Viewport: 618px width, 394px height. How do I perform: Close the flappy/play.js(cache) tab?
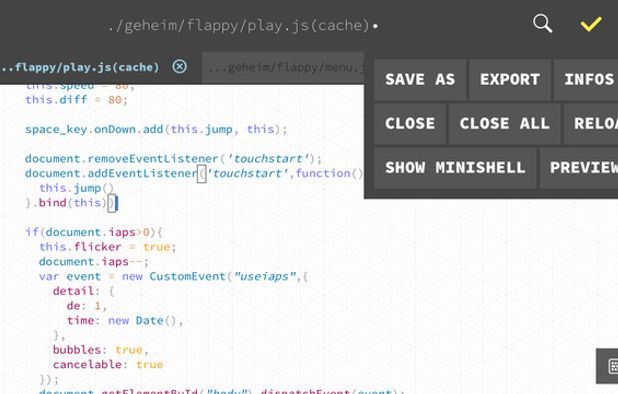coord(179,66)
